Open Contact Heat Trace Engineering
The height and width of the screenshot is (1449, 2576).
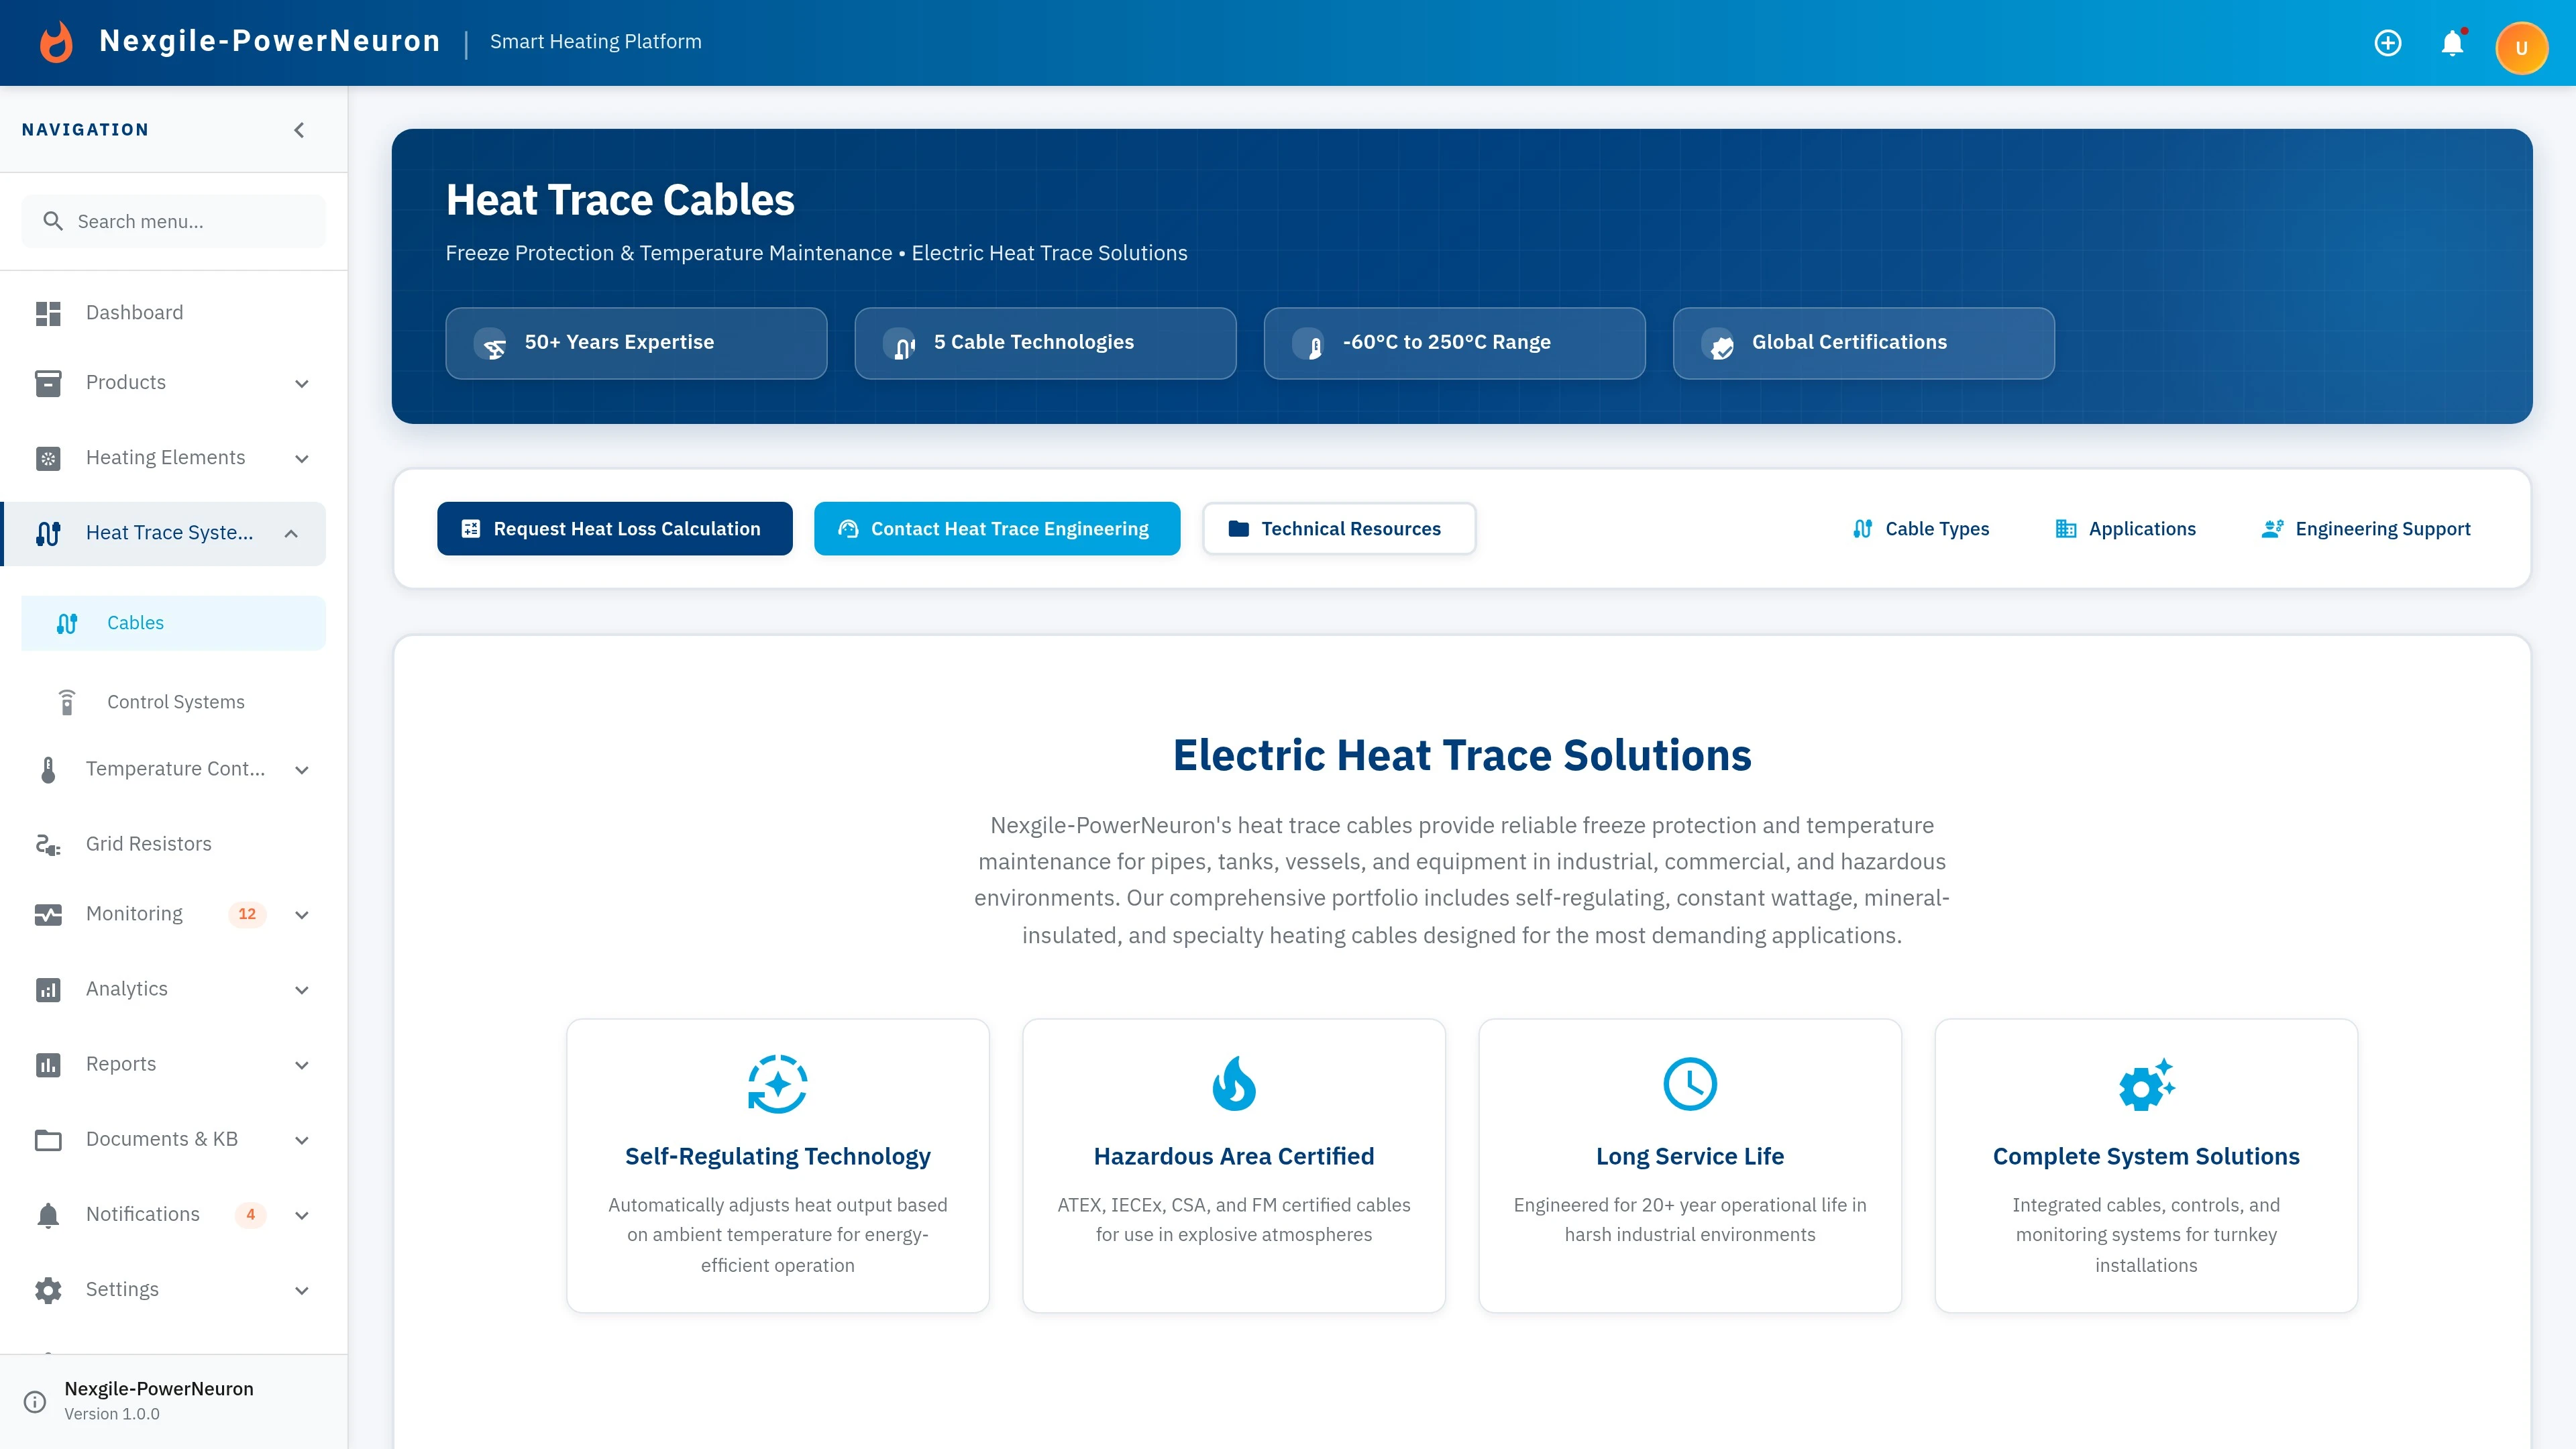(996, 528)
